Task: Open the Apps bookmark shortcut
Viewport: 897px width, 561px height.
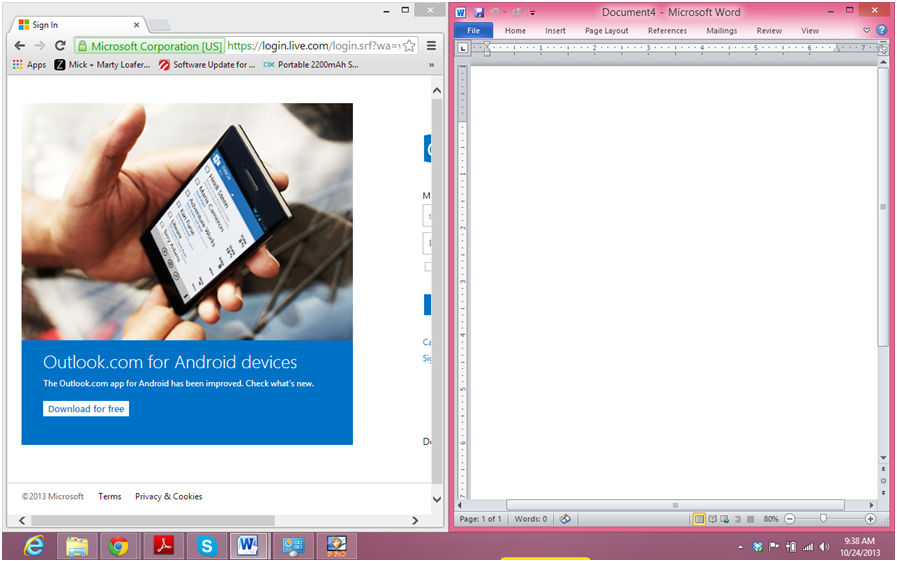Action: pos(29,65)
